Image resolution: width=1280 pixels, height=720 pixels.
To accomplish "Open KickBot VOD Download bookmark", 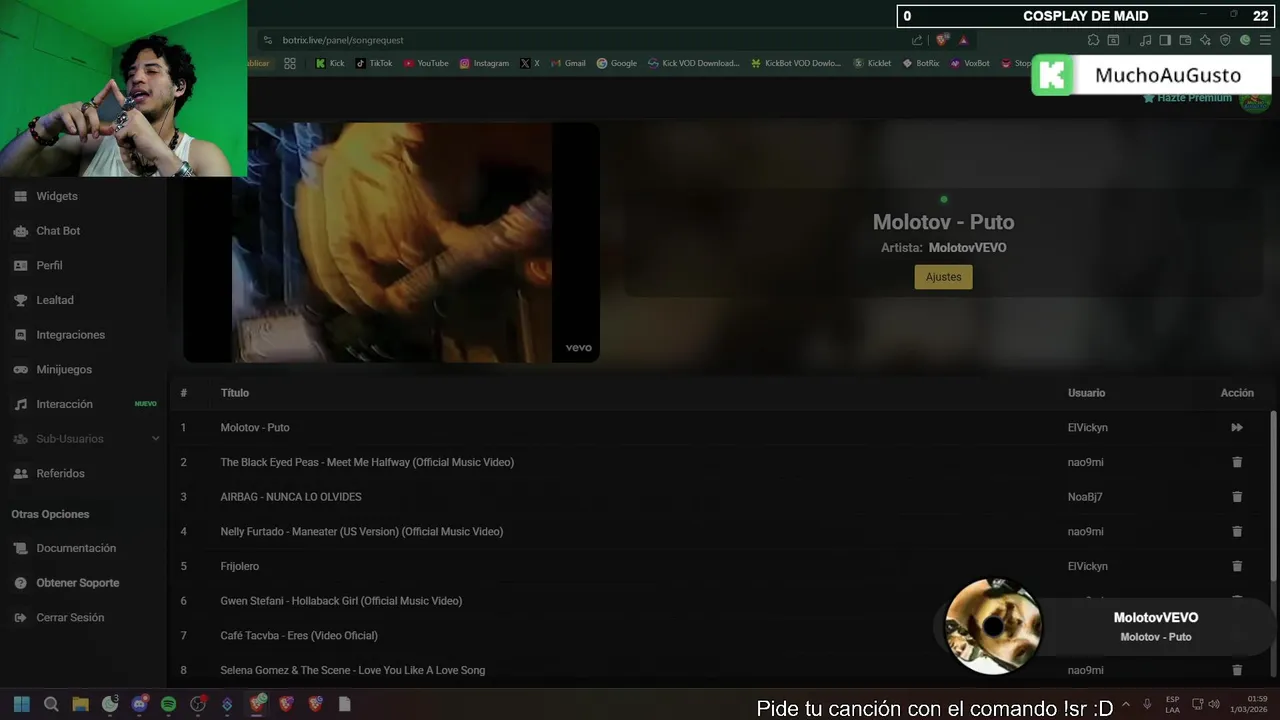I will coord(797,63).
